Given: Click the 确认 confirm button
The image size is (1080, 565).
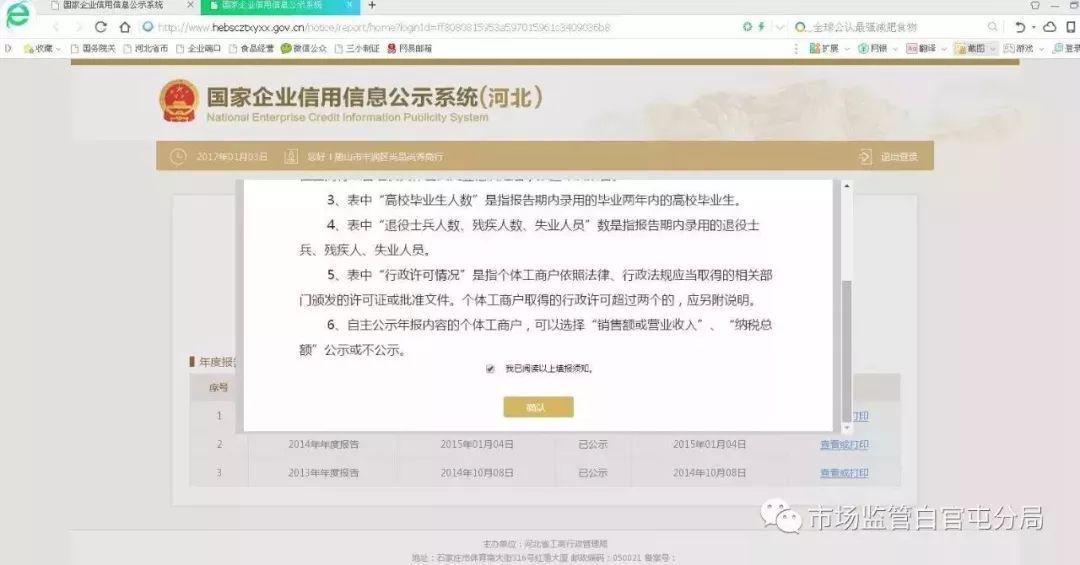Looking at the screenshot, I should [x=538, y=407].
